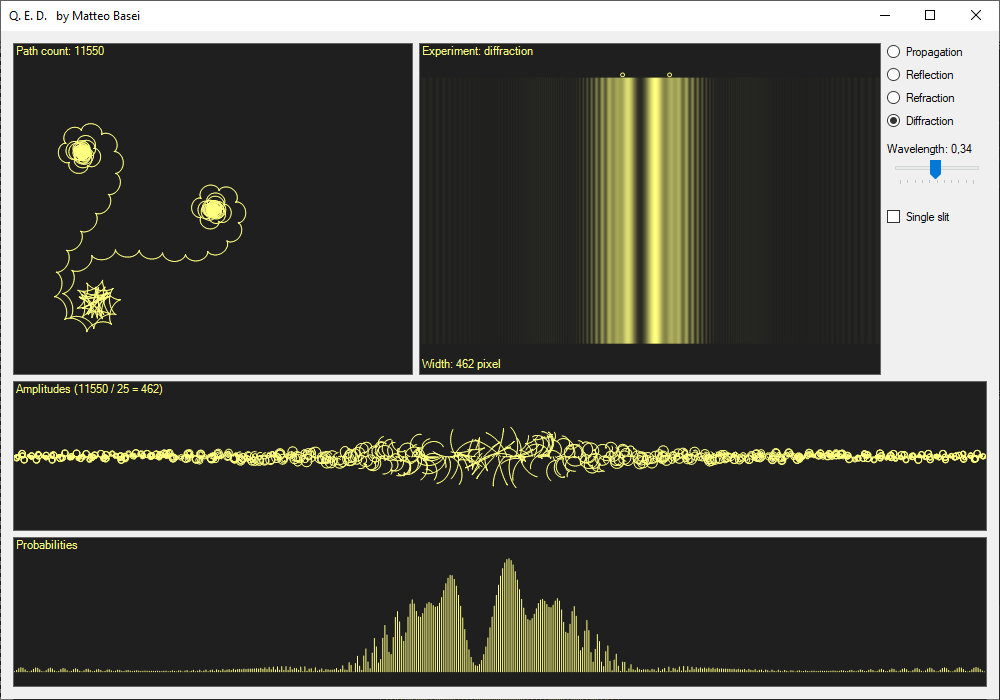Select the Reflection experiment option
This screenshot has width=1000, height=700.
coord(920,75)
